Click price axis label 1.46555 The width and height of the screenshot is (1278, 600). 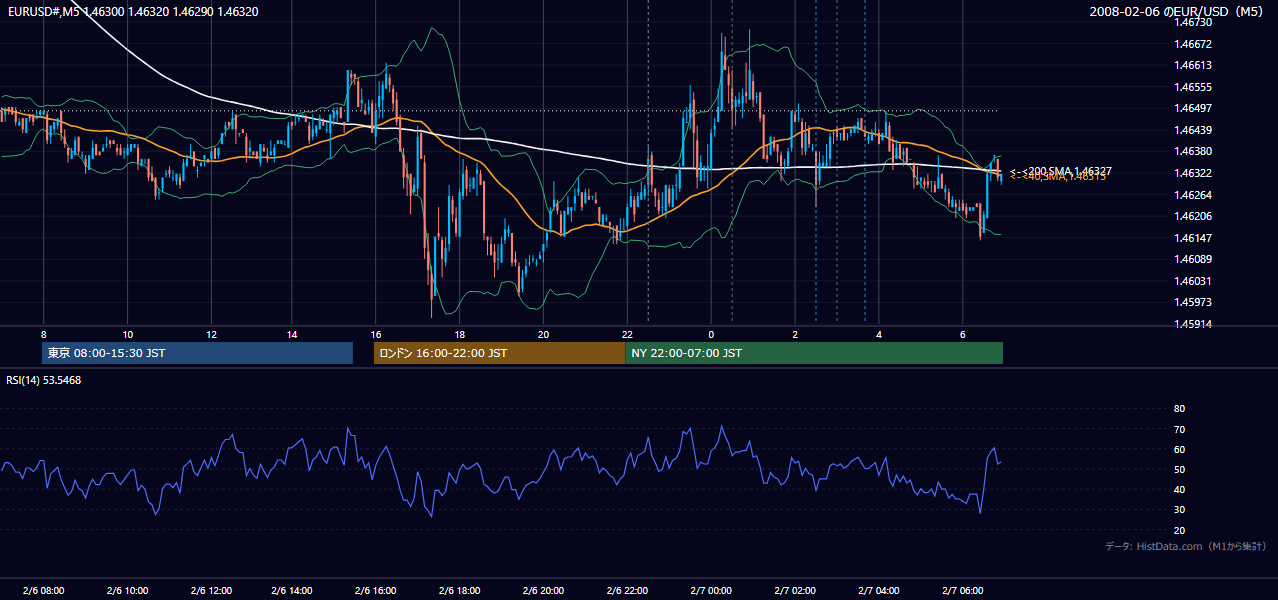1194,87
